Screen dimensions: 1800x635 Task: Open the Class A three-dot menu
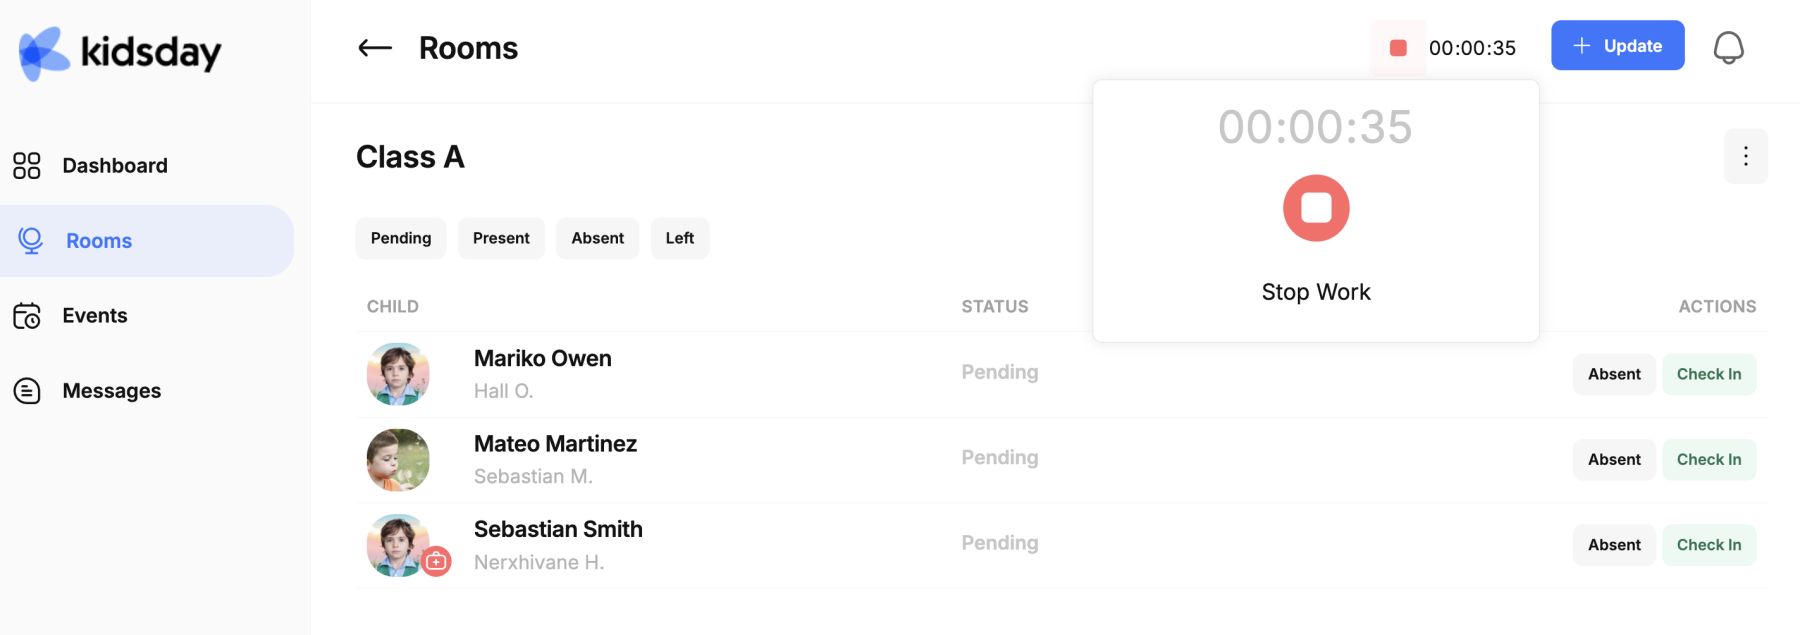tap(1746, 156)
